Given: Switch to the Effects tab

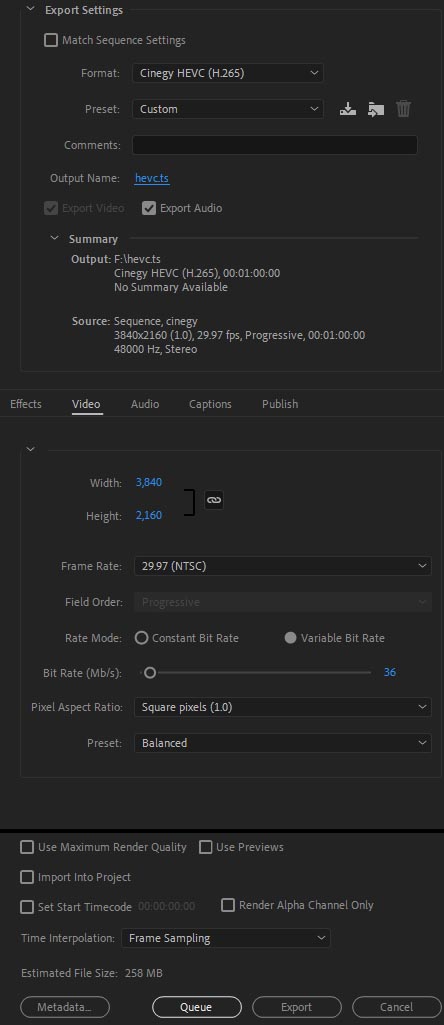Looking at the screenshot, I should click(26, 404).
